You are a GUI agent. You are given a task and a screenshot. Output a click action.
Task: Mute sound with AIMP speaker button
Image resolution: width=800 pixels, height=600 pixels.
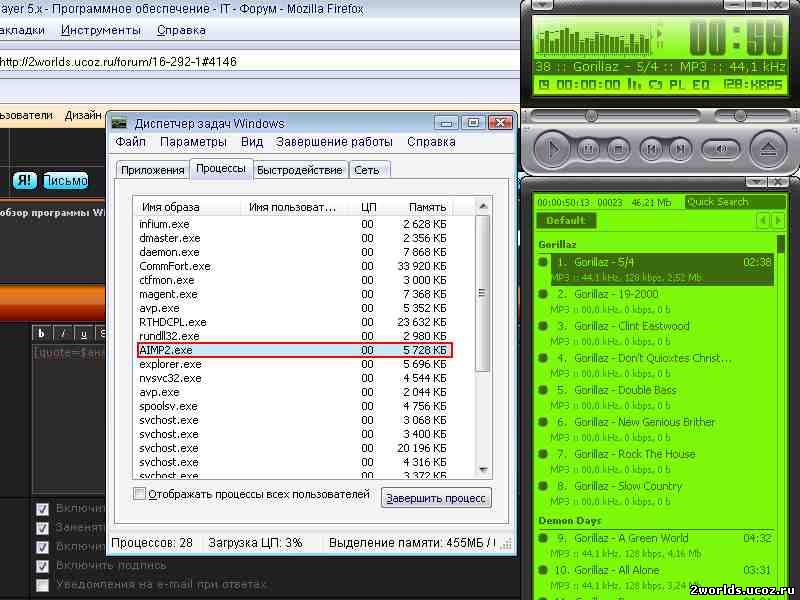click(x=720, y=149)
